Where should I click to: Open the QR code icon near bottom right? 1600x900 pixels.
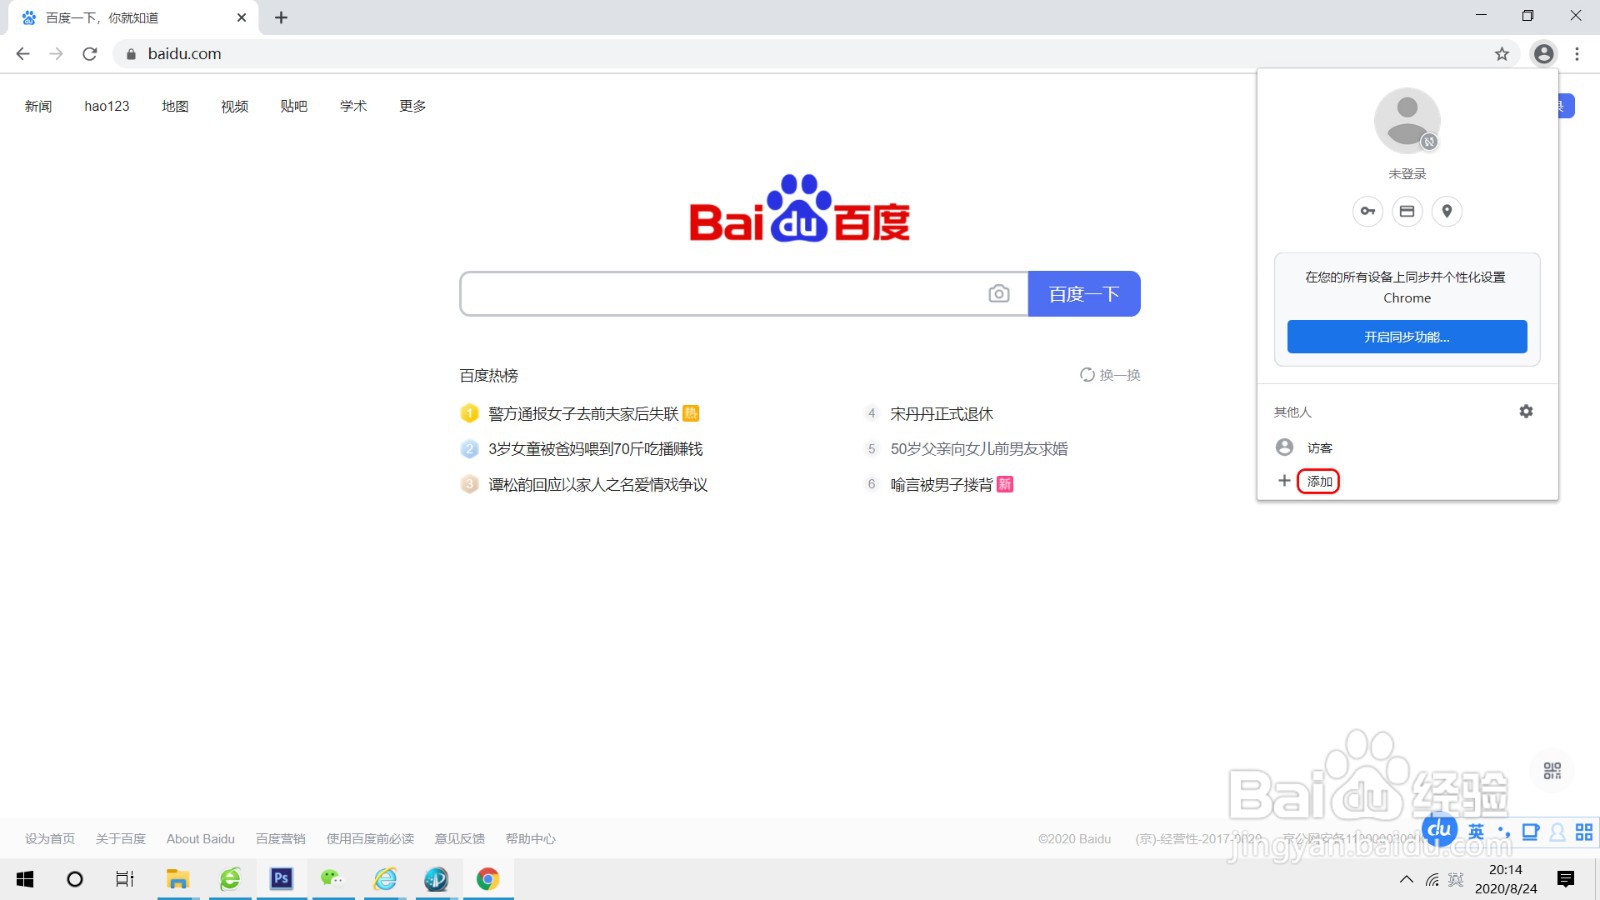1551,770
